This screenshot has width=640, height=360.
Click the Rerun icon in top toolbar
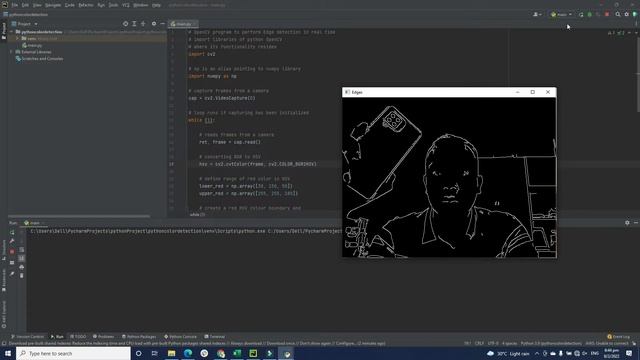click(x=581, y=14)
